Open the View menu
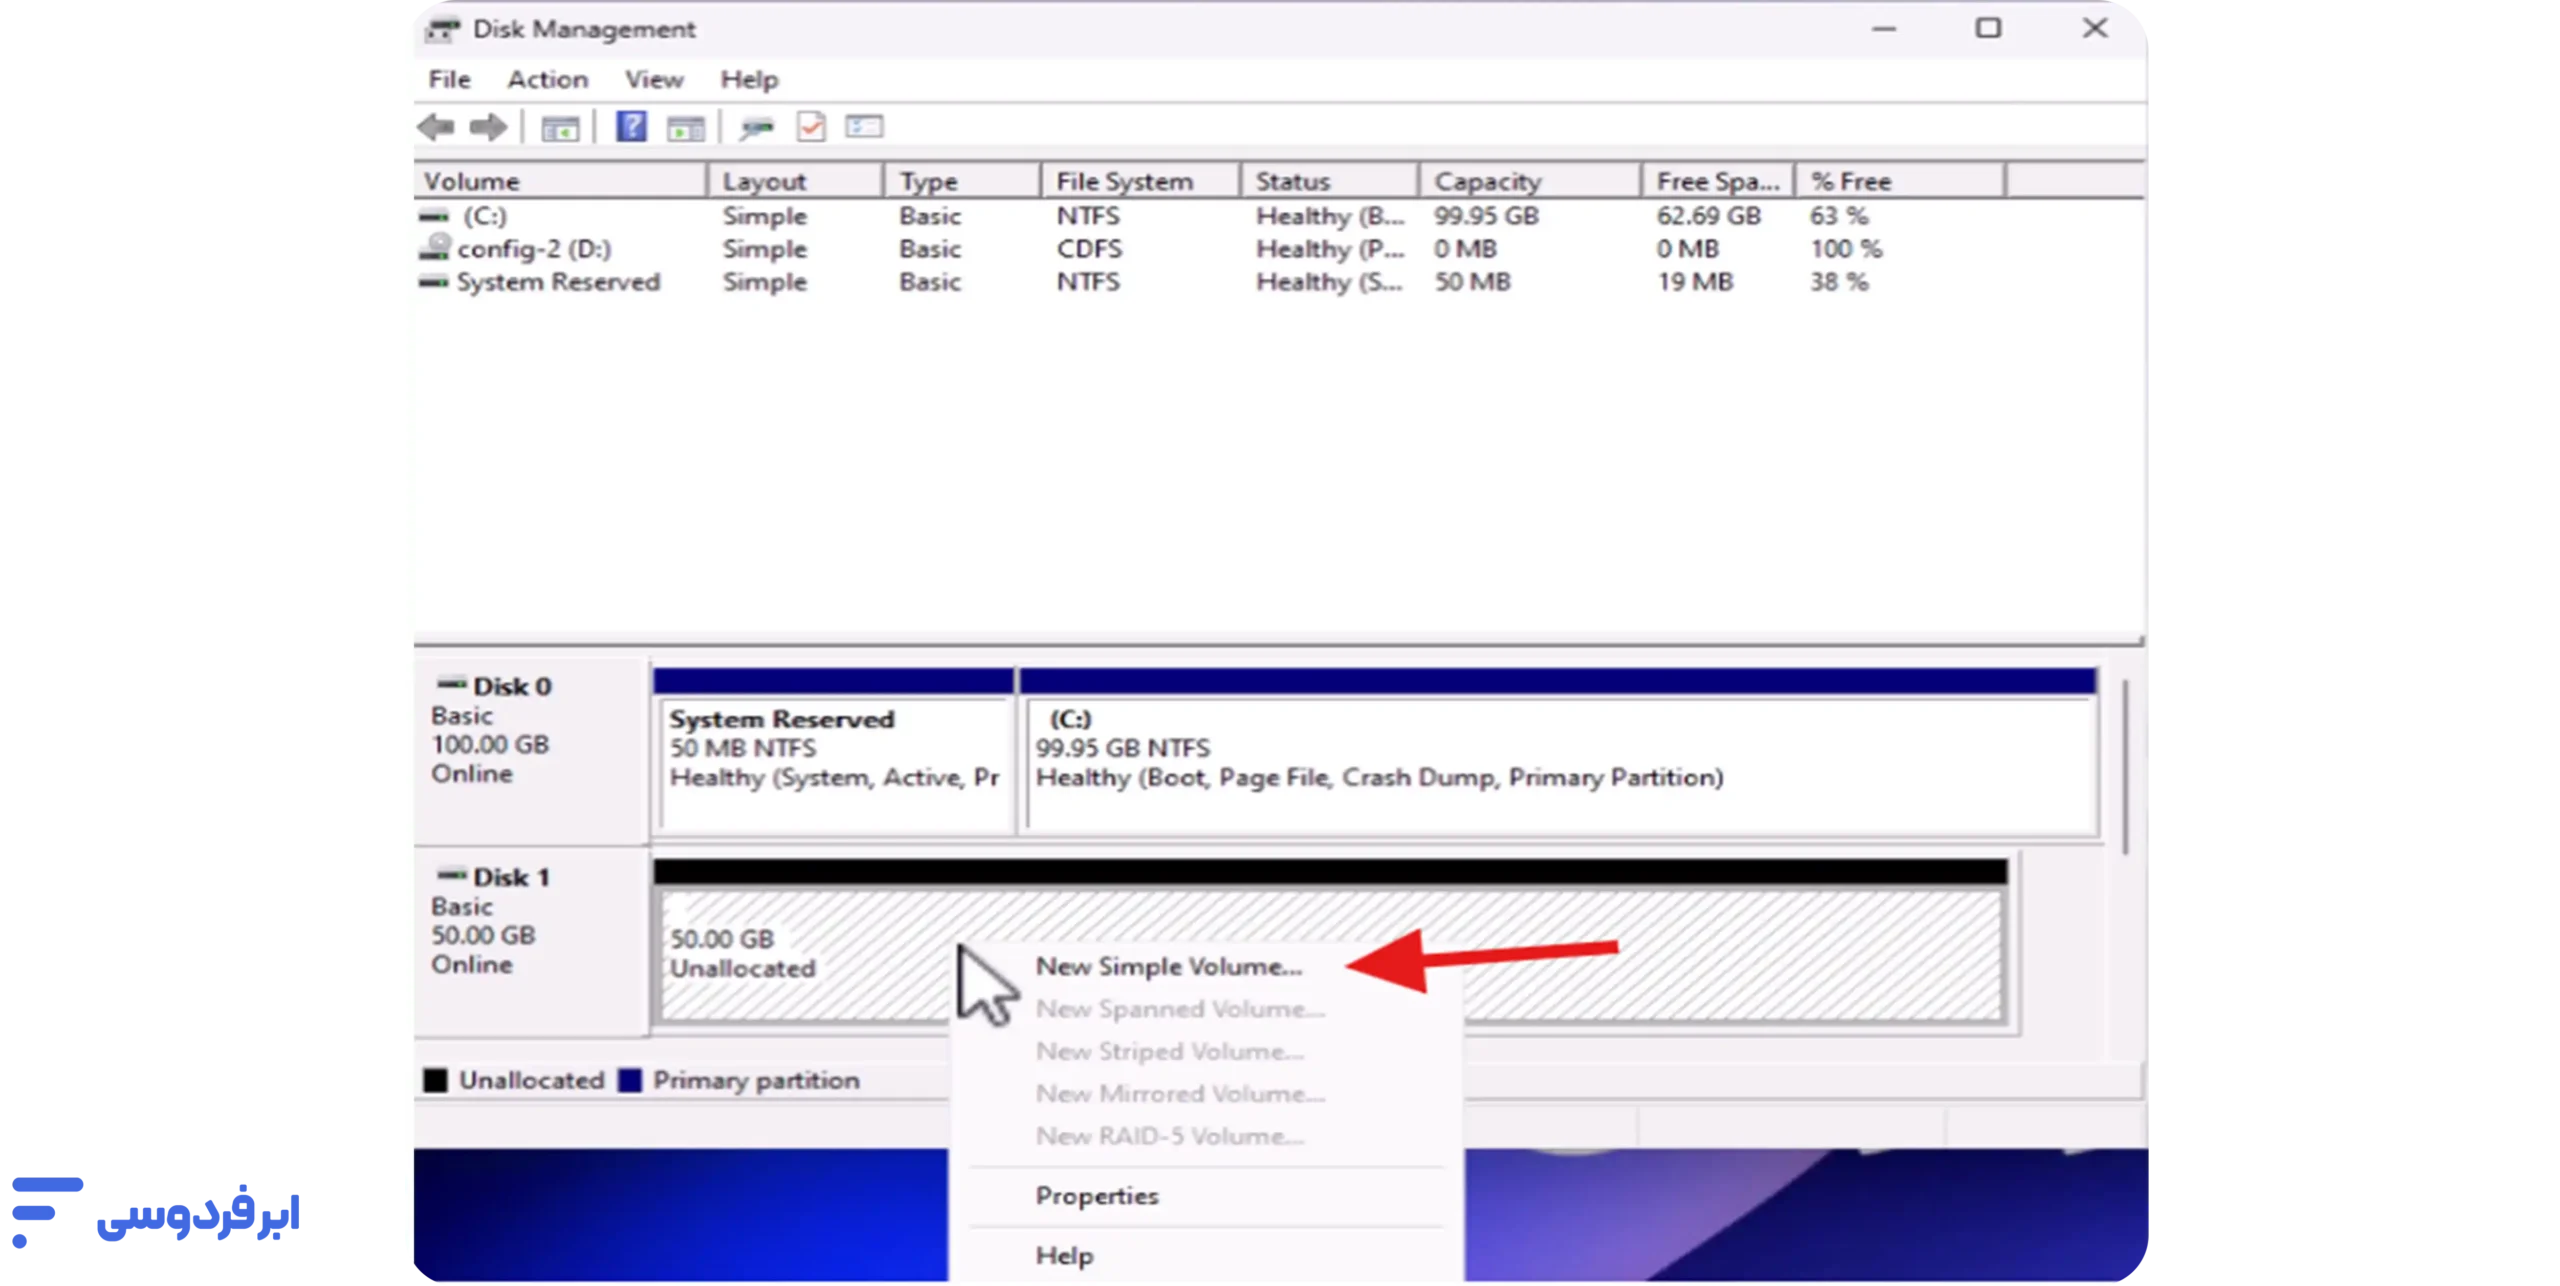The image size is (2560, 1286). pyautogui.click(x=654, y=80)
